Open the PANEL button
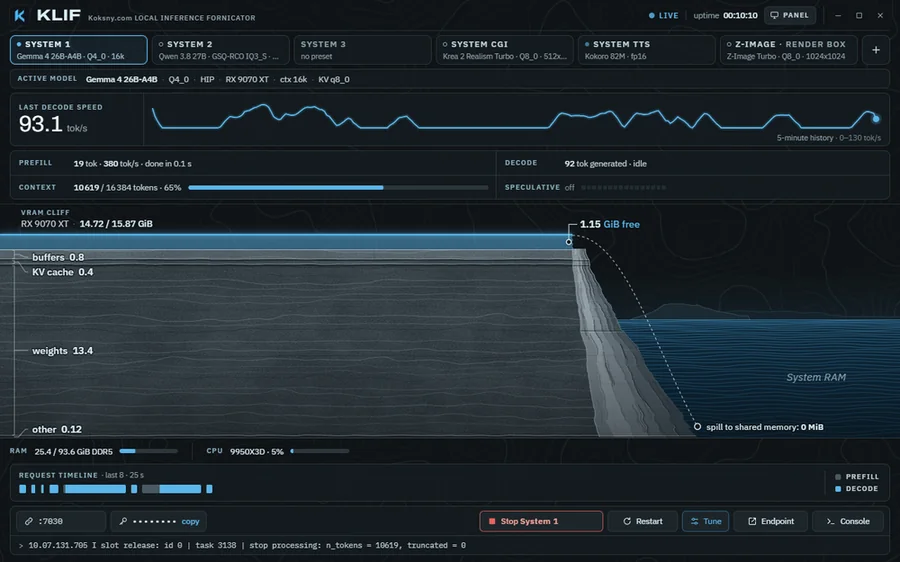This screenshot has width=900, height=562. click(790, 15)
